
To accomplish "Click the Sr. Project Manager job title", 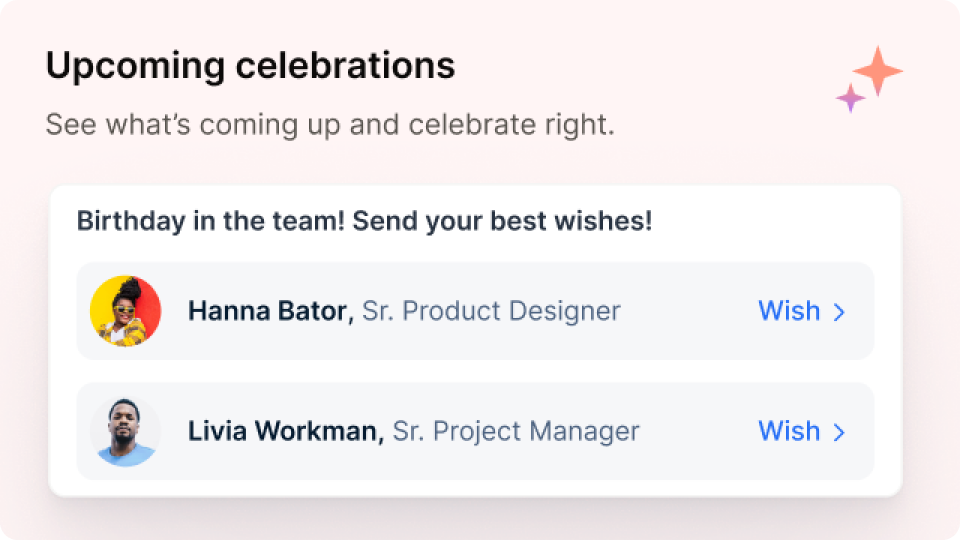I will (x=516, y=431).
